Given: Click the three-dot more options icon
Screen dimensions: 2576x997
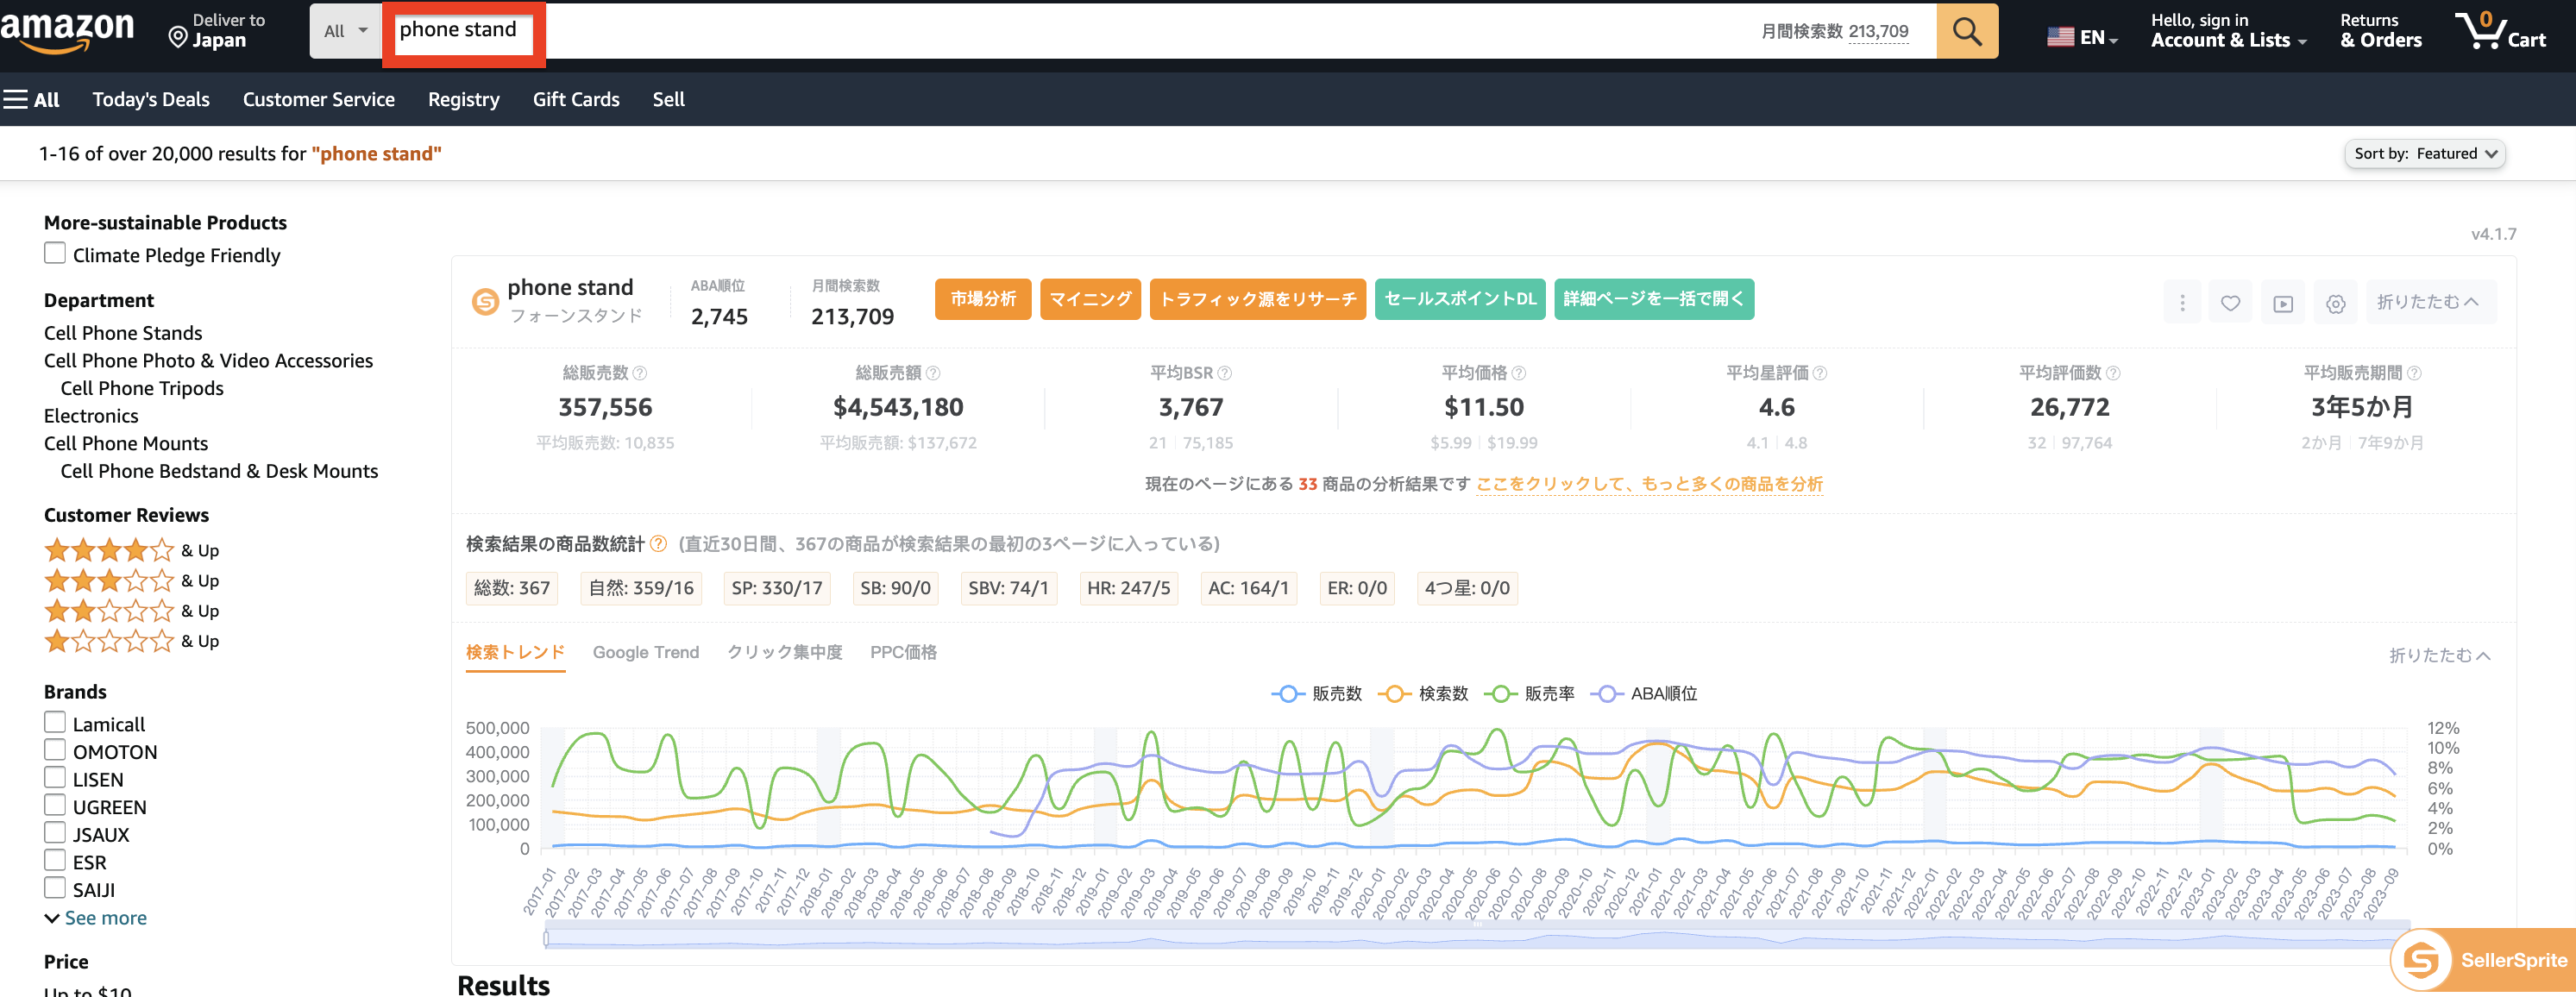Looking at the screenshot, I should pos(2182,303).
